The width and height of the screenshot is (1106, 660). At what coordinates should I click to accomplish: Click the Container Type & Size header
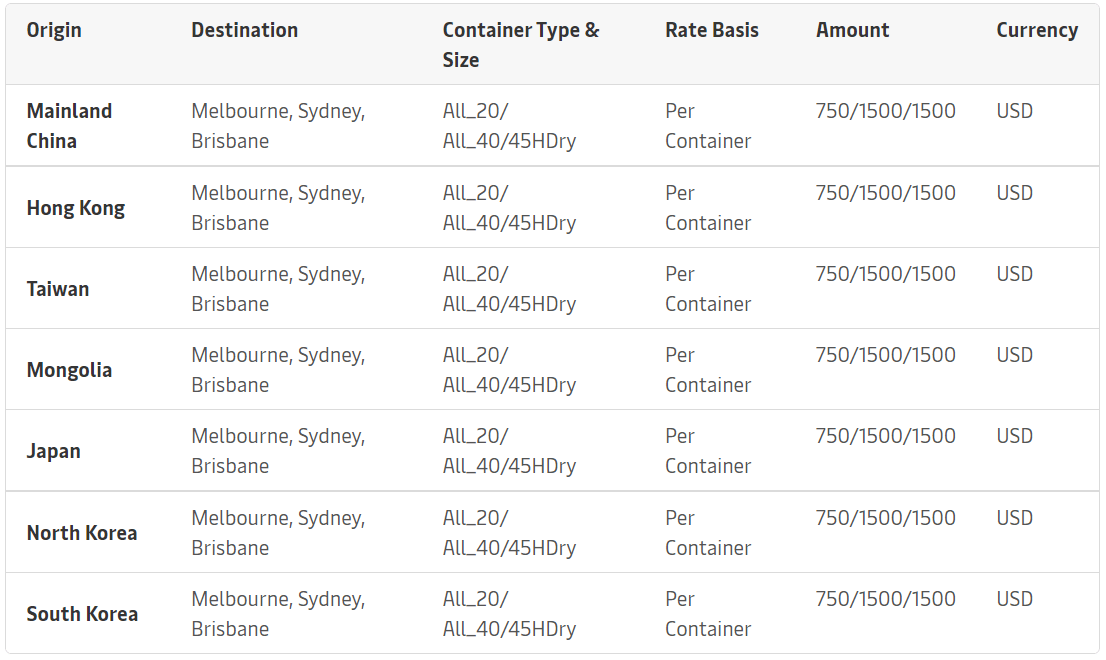tap(521, 45)
